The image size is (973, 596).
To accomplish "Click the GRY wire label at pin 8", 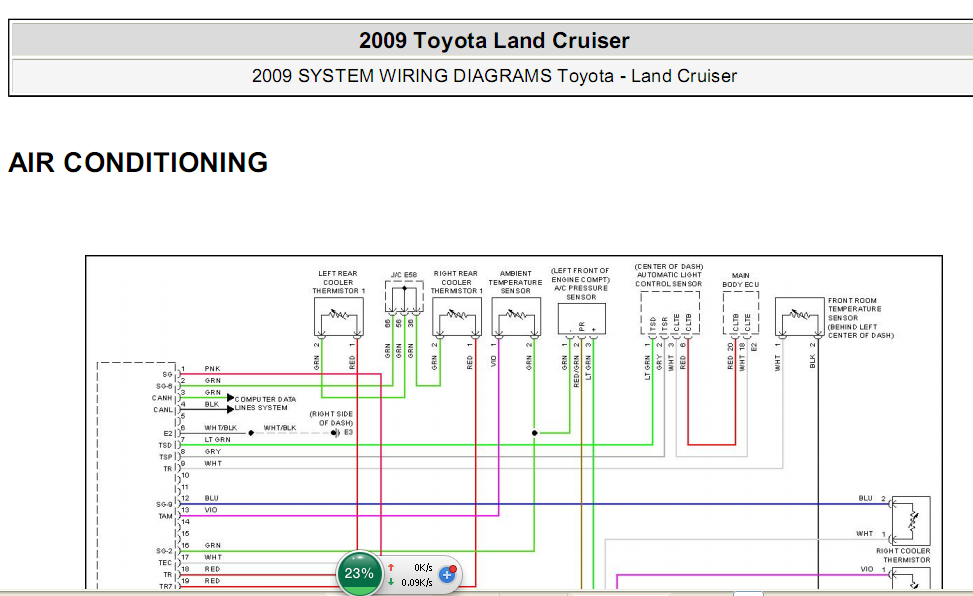I will point(212,451).
